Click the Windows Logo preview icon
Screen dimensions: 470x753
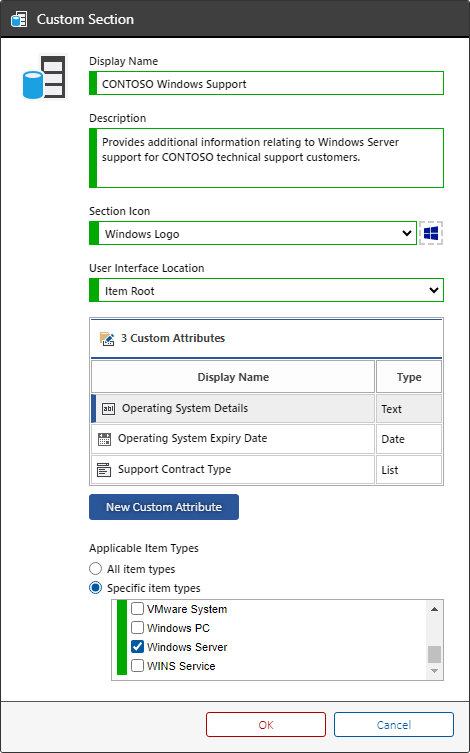click(x=431, y=233)
